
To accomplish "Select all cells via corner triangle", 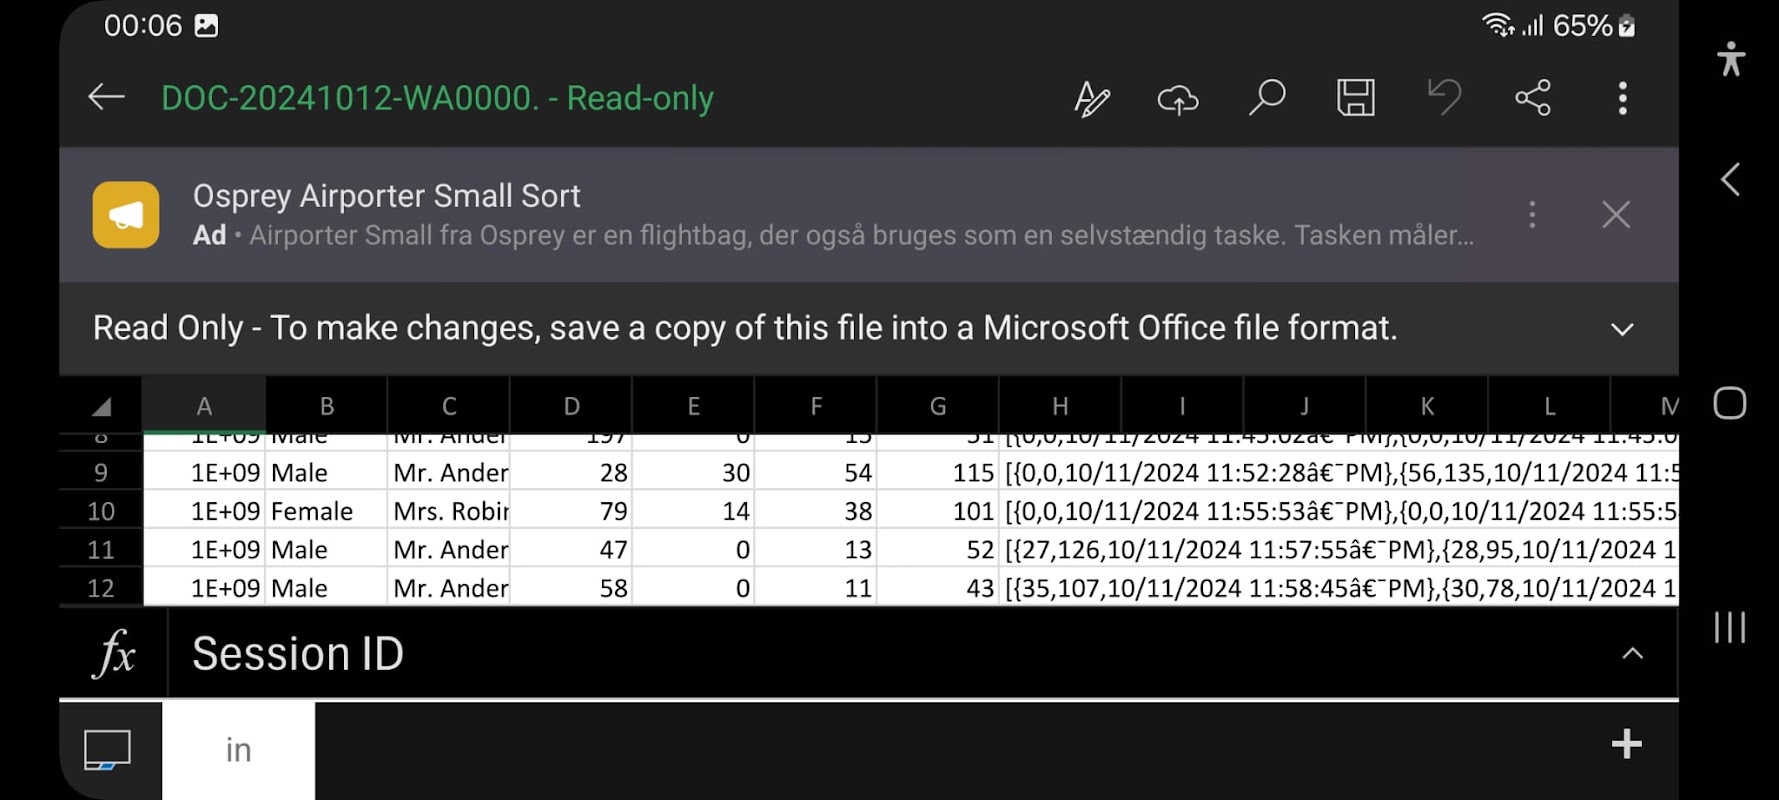I will coord(101,406).
